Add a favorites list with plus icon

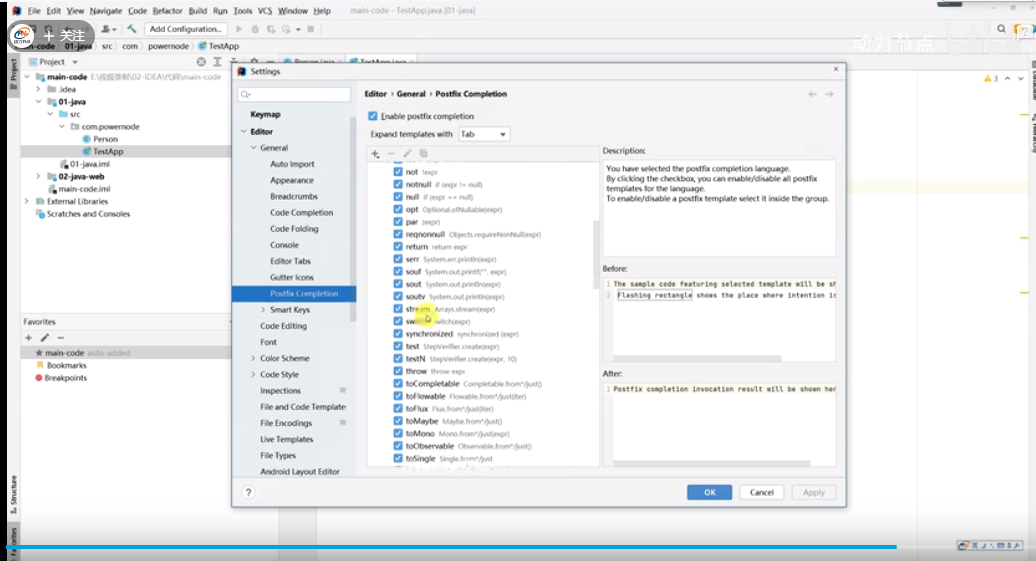28,338
